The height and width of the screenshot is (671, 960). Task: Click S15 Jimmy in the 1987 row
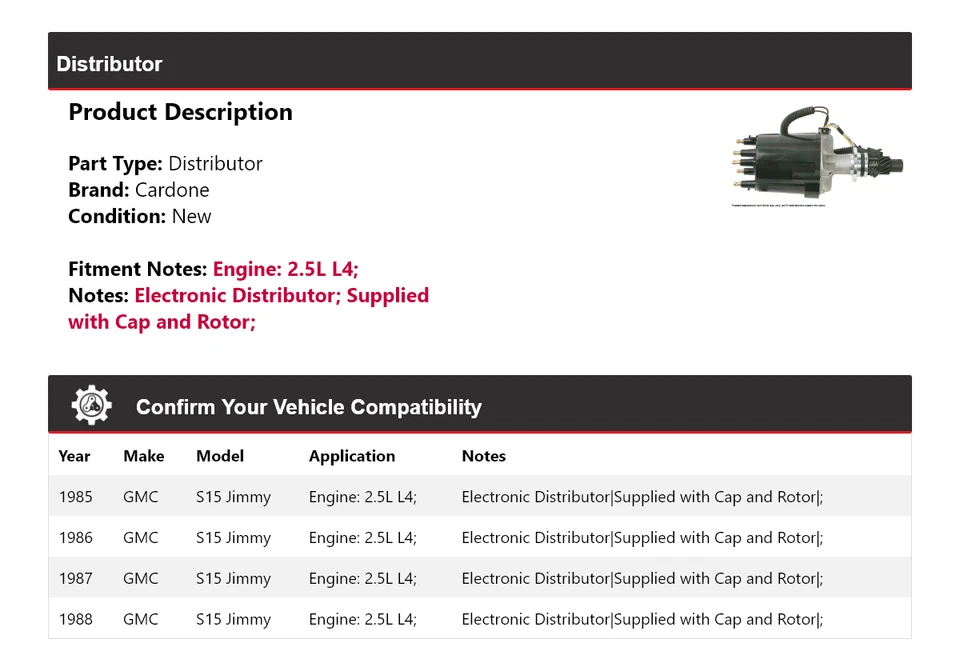point(233,579)
